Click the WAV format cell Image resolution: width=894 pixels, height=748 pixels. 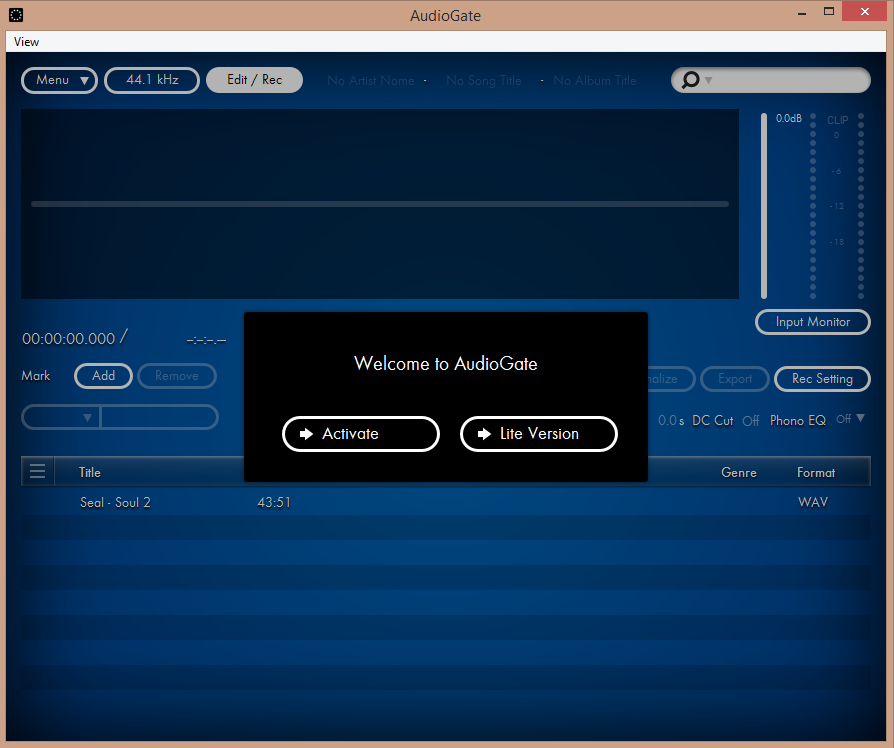[812, 502]
